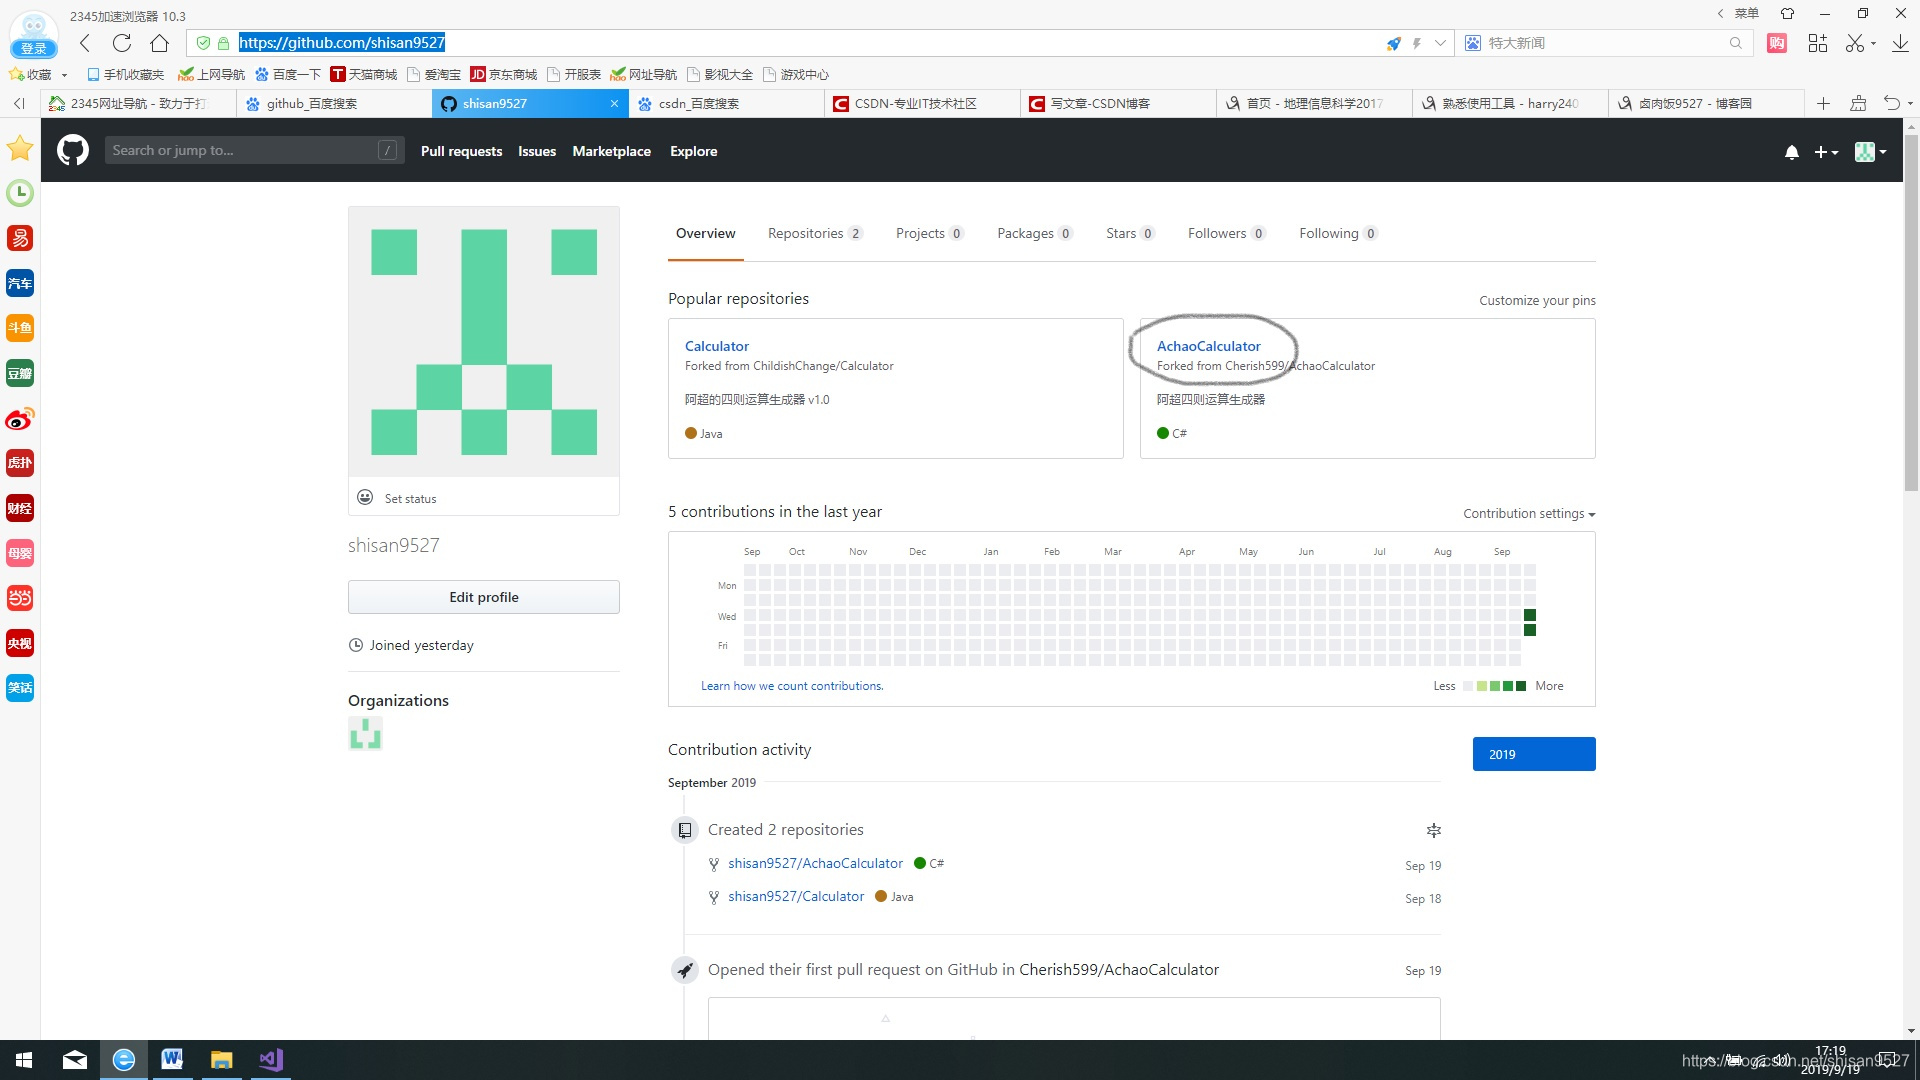Click the browser download arrow icon
The image size is (1920, 1080).
(1900, 43)
